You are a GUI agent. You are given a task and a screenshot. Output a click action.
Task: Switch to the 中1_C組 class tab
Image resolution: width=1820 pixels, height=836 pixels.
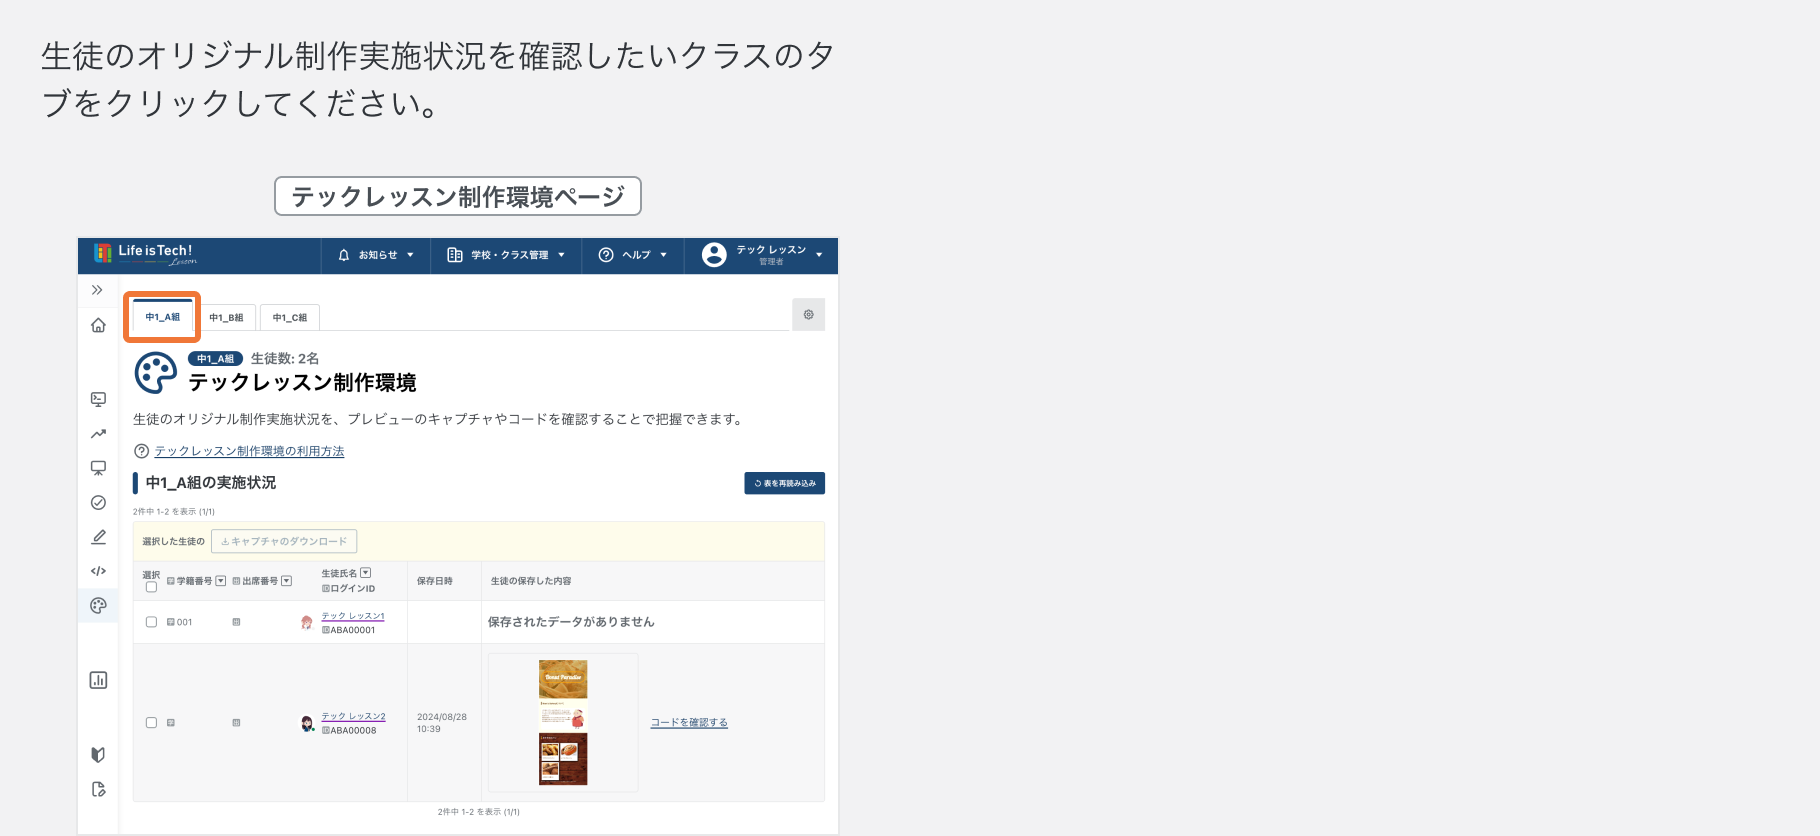pyautogui.click(x=290, y=317)
